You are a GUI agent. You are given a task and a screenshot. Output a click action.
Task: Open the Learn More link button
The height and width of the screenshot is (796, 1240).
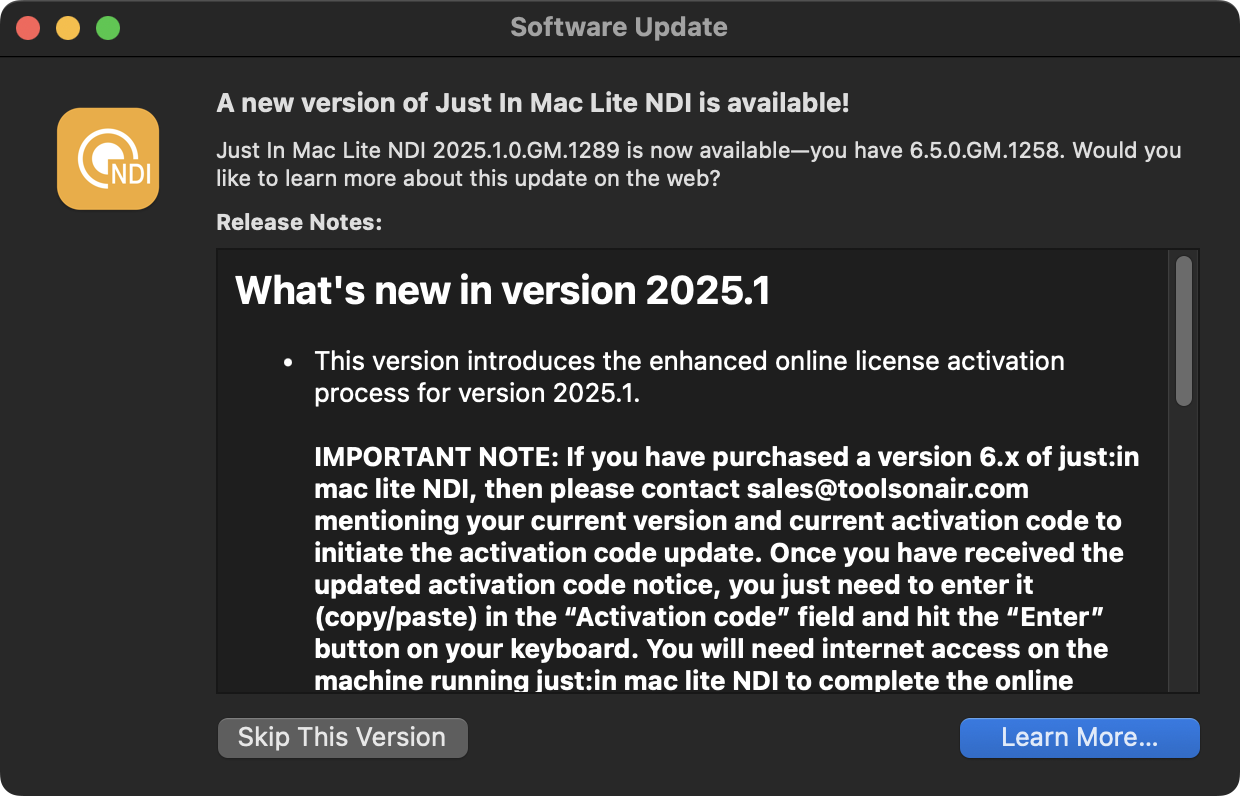(x=1079, y=738)
